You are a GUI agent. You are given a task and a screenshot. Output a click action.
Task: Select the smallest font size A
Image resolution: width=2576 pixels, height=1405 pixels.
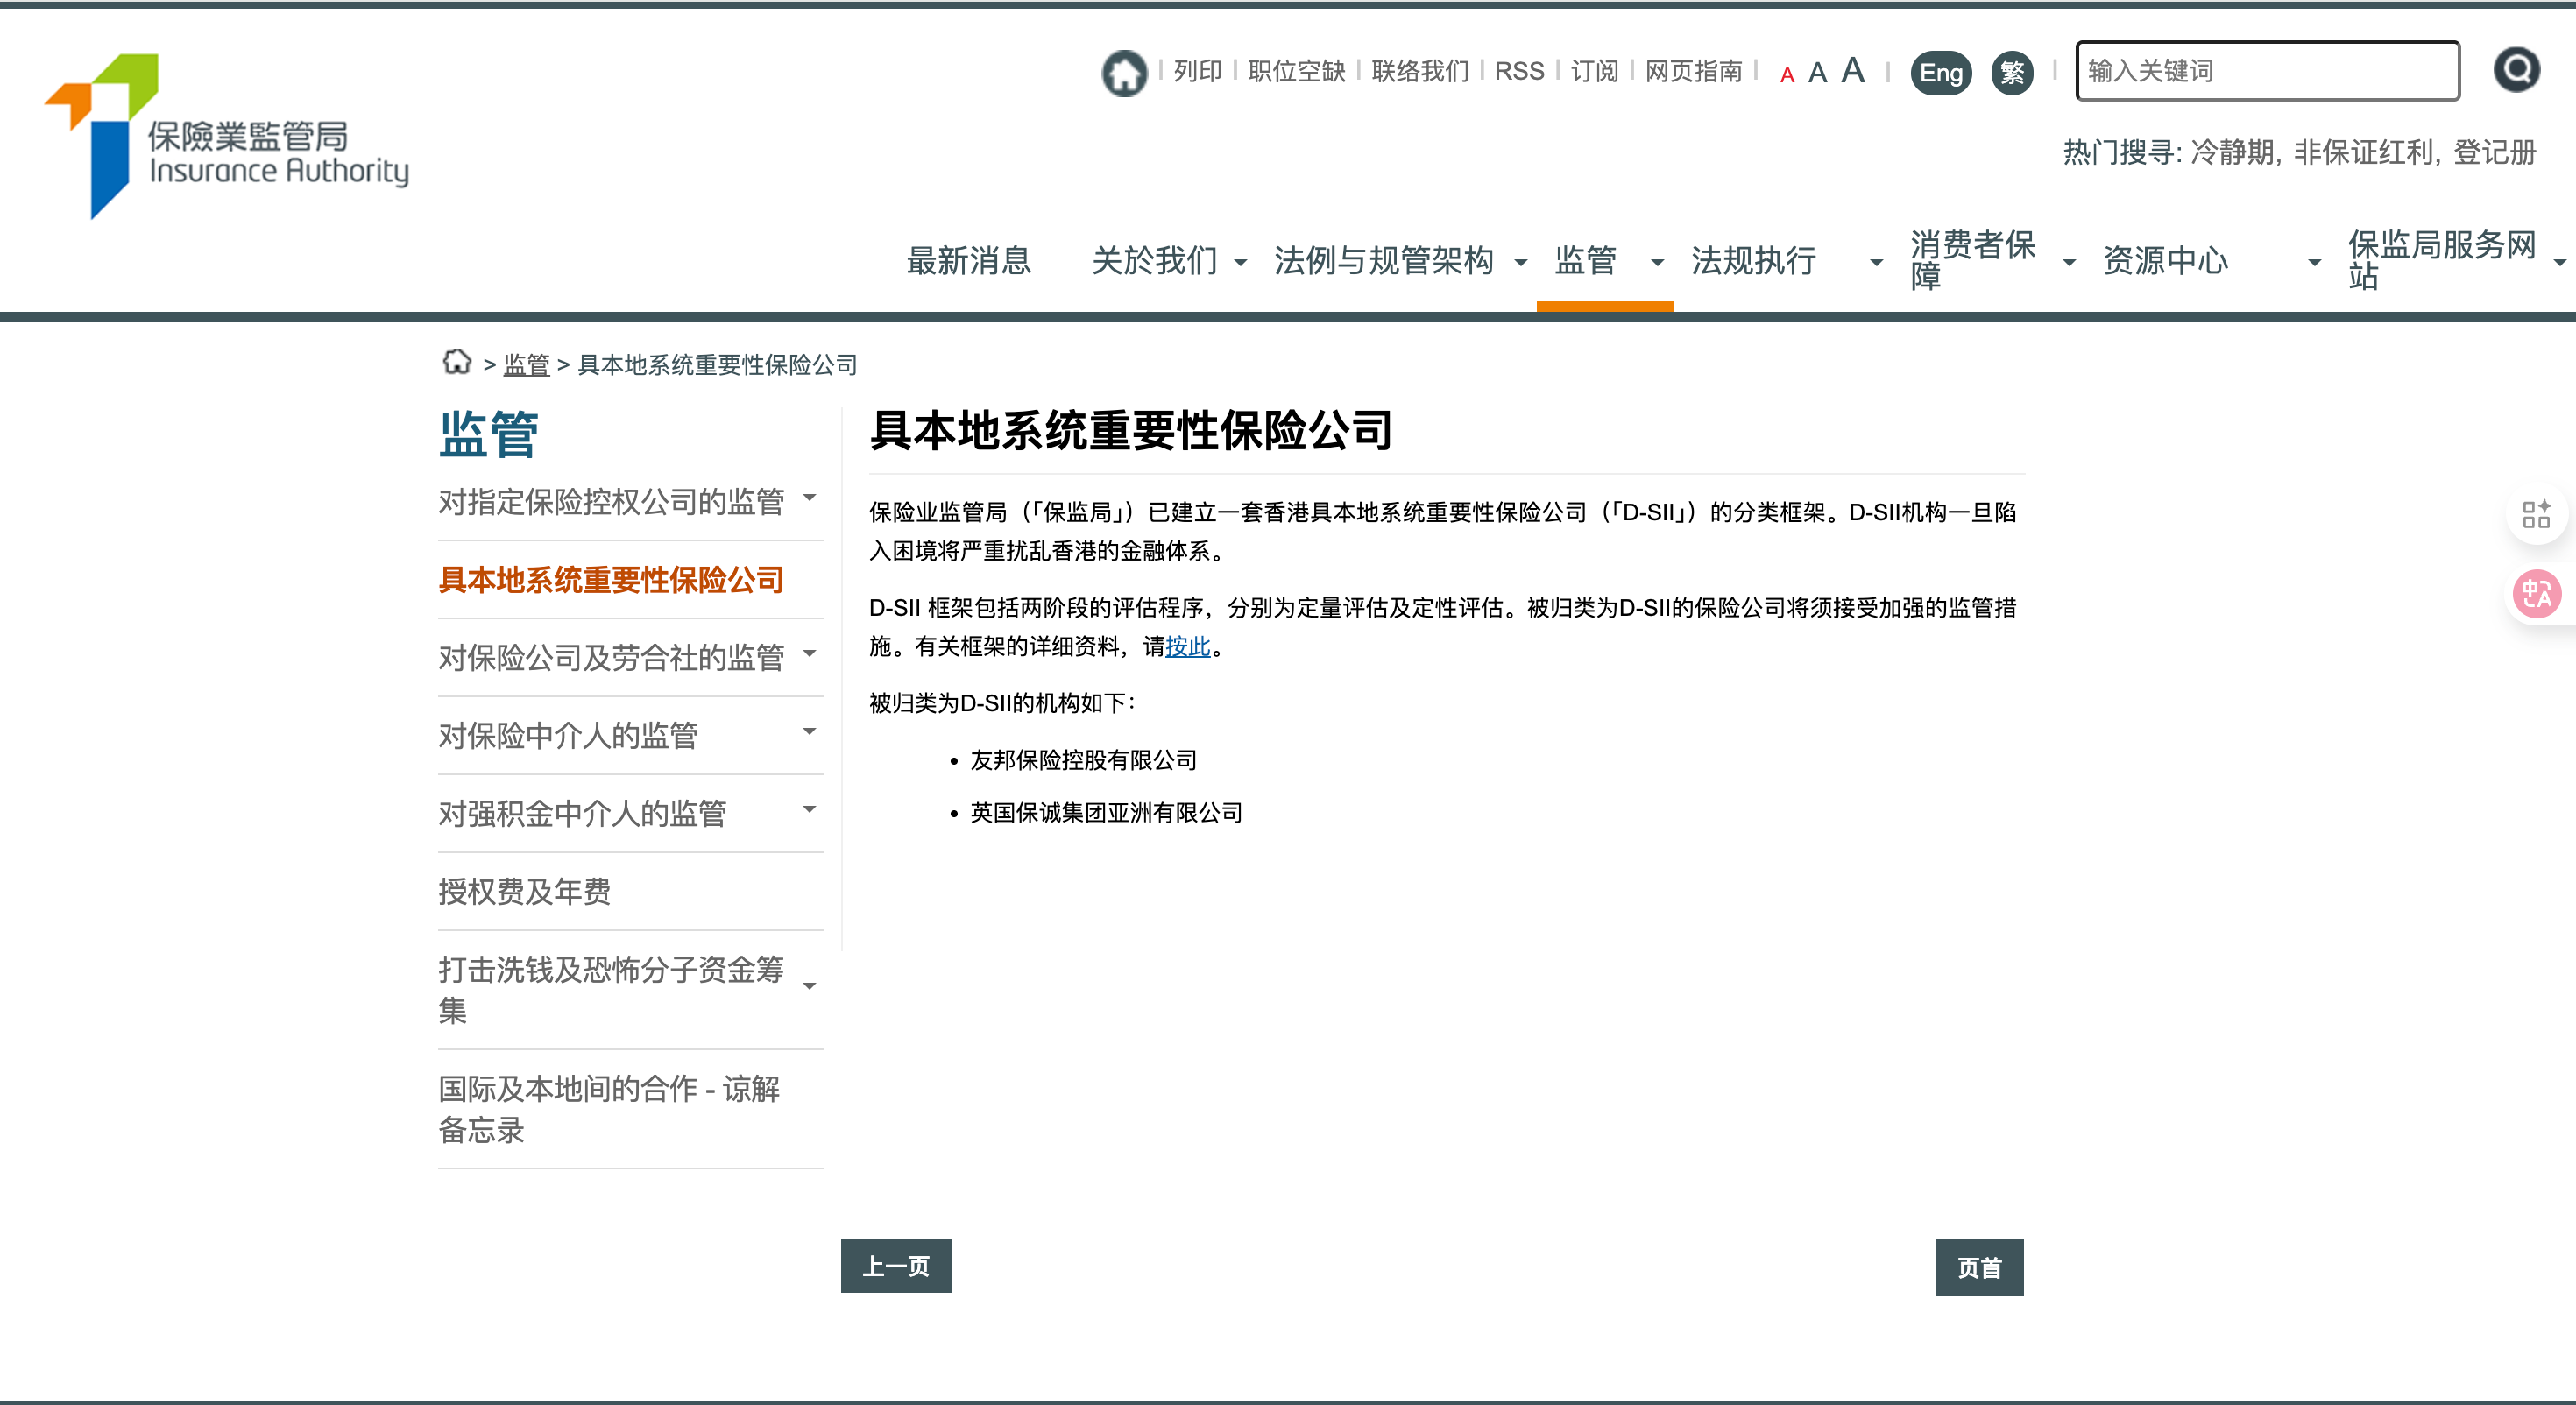1787,75
